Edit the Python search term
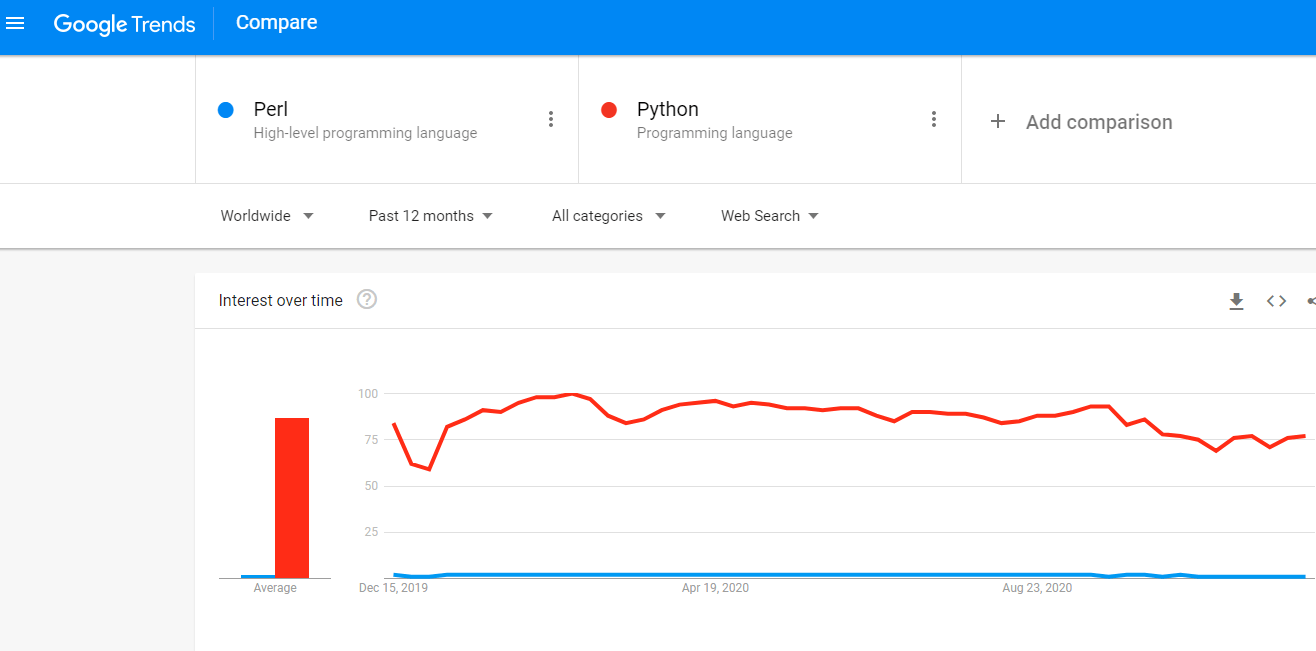The height and width of the screenshot is (651, 1316). pos(667,110)
